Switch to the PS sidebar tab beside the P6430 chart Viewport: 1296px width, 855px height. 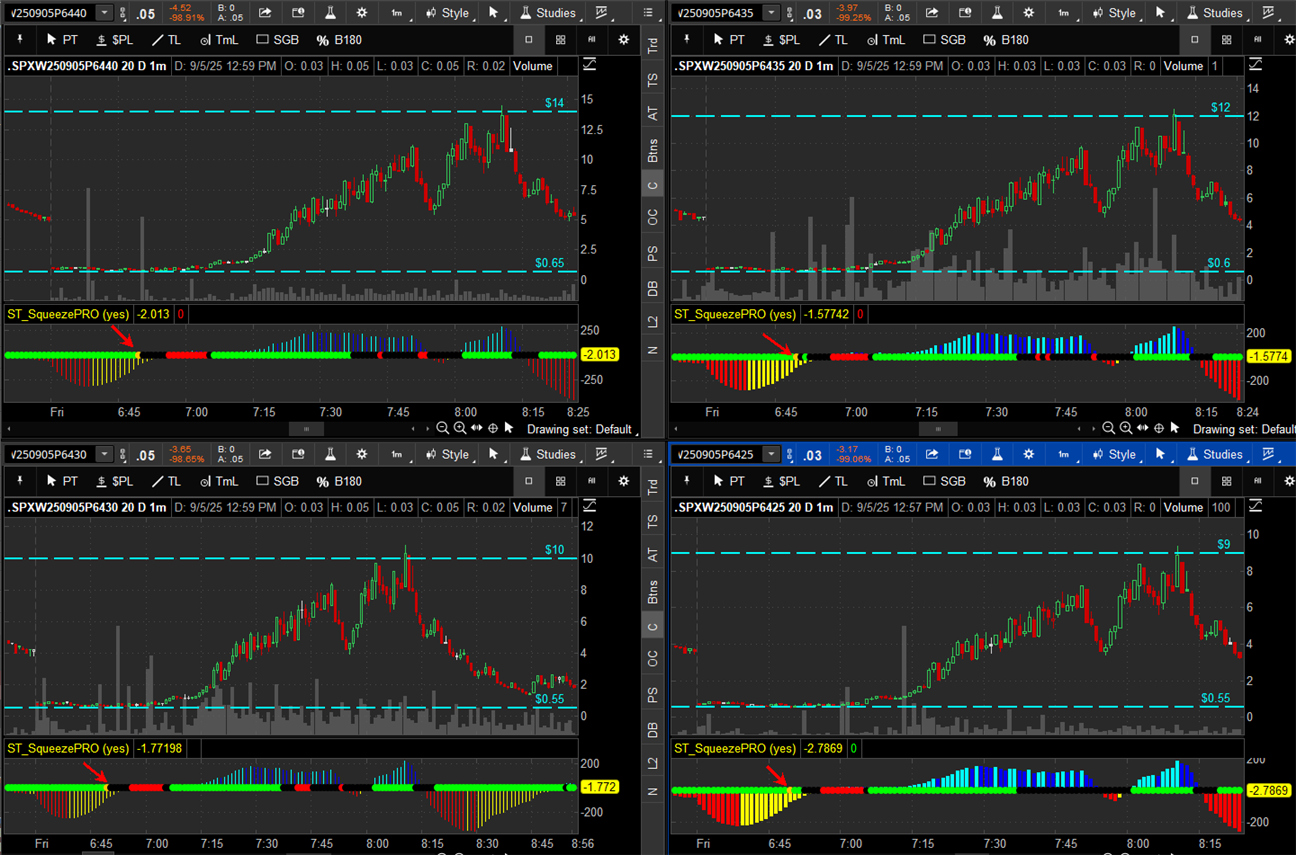pyautogui.click(x=653, y=694)
